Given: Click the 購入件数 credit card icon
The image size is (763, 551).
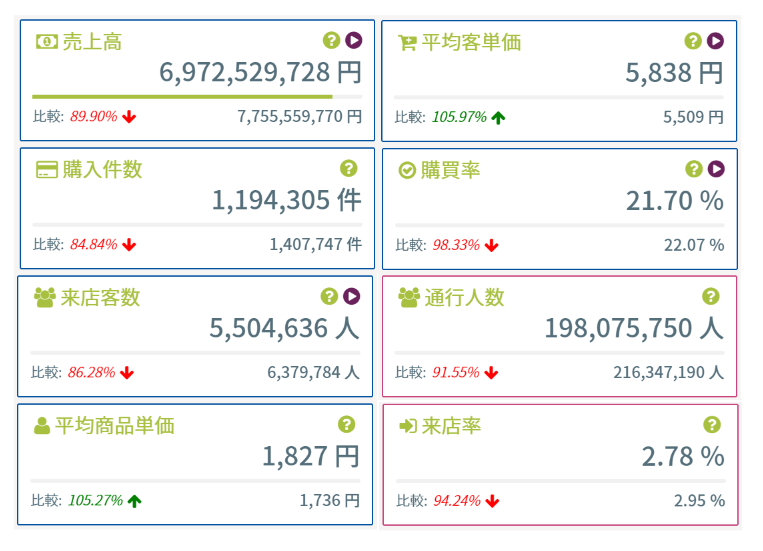Looking at the screenshot, I should click(x=47, y=170).
